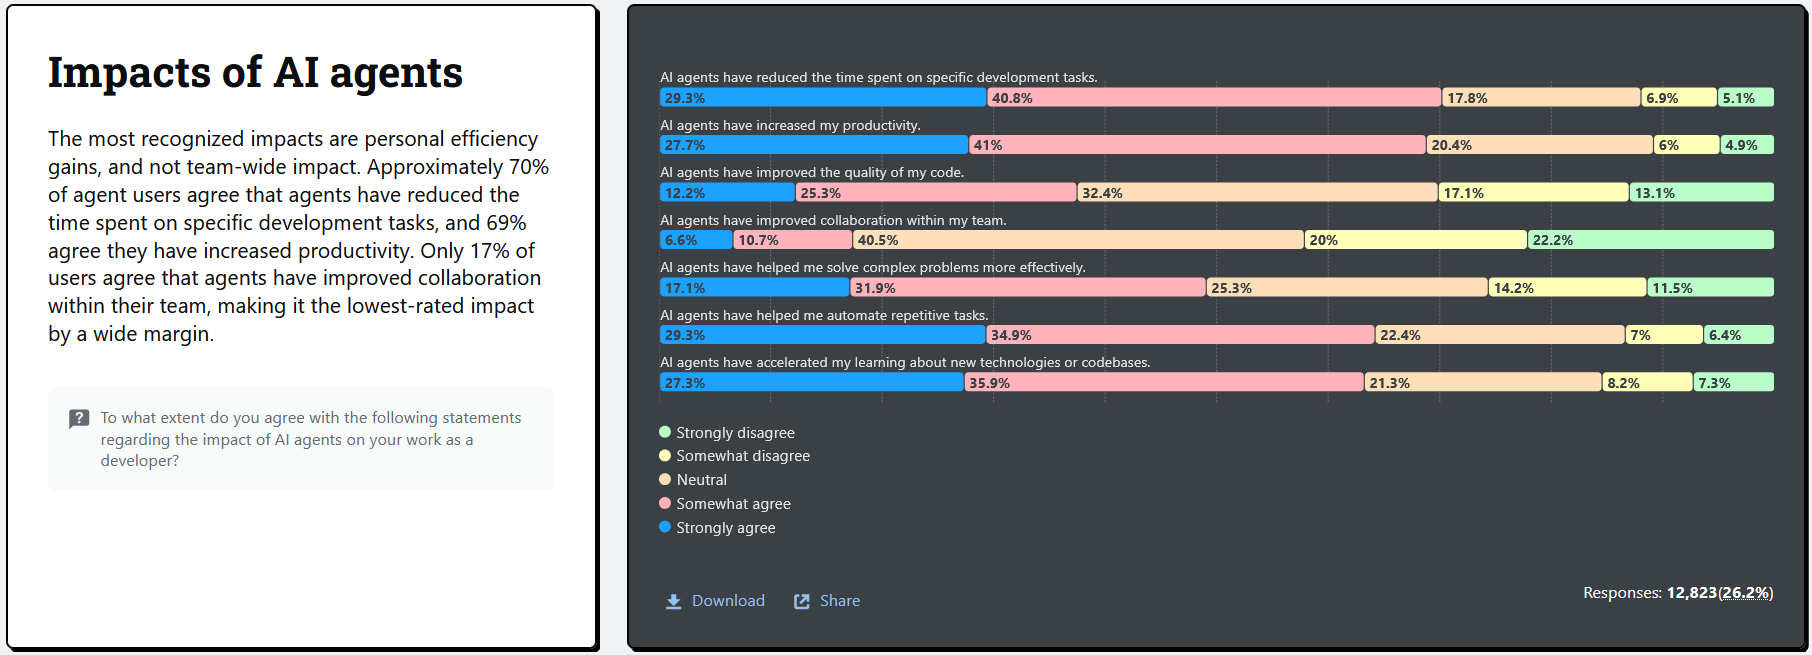
Task: Click the Impacts of AI agents heading
Action: pos(256,71)
